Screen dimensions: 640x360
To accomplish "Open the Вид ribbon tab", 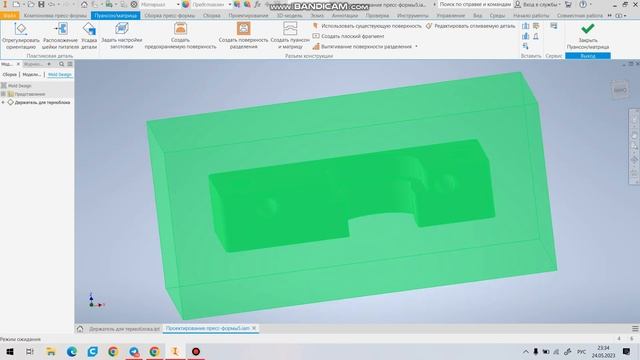I will pos(477,16).
